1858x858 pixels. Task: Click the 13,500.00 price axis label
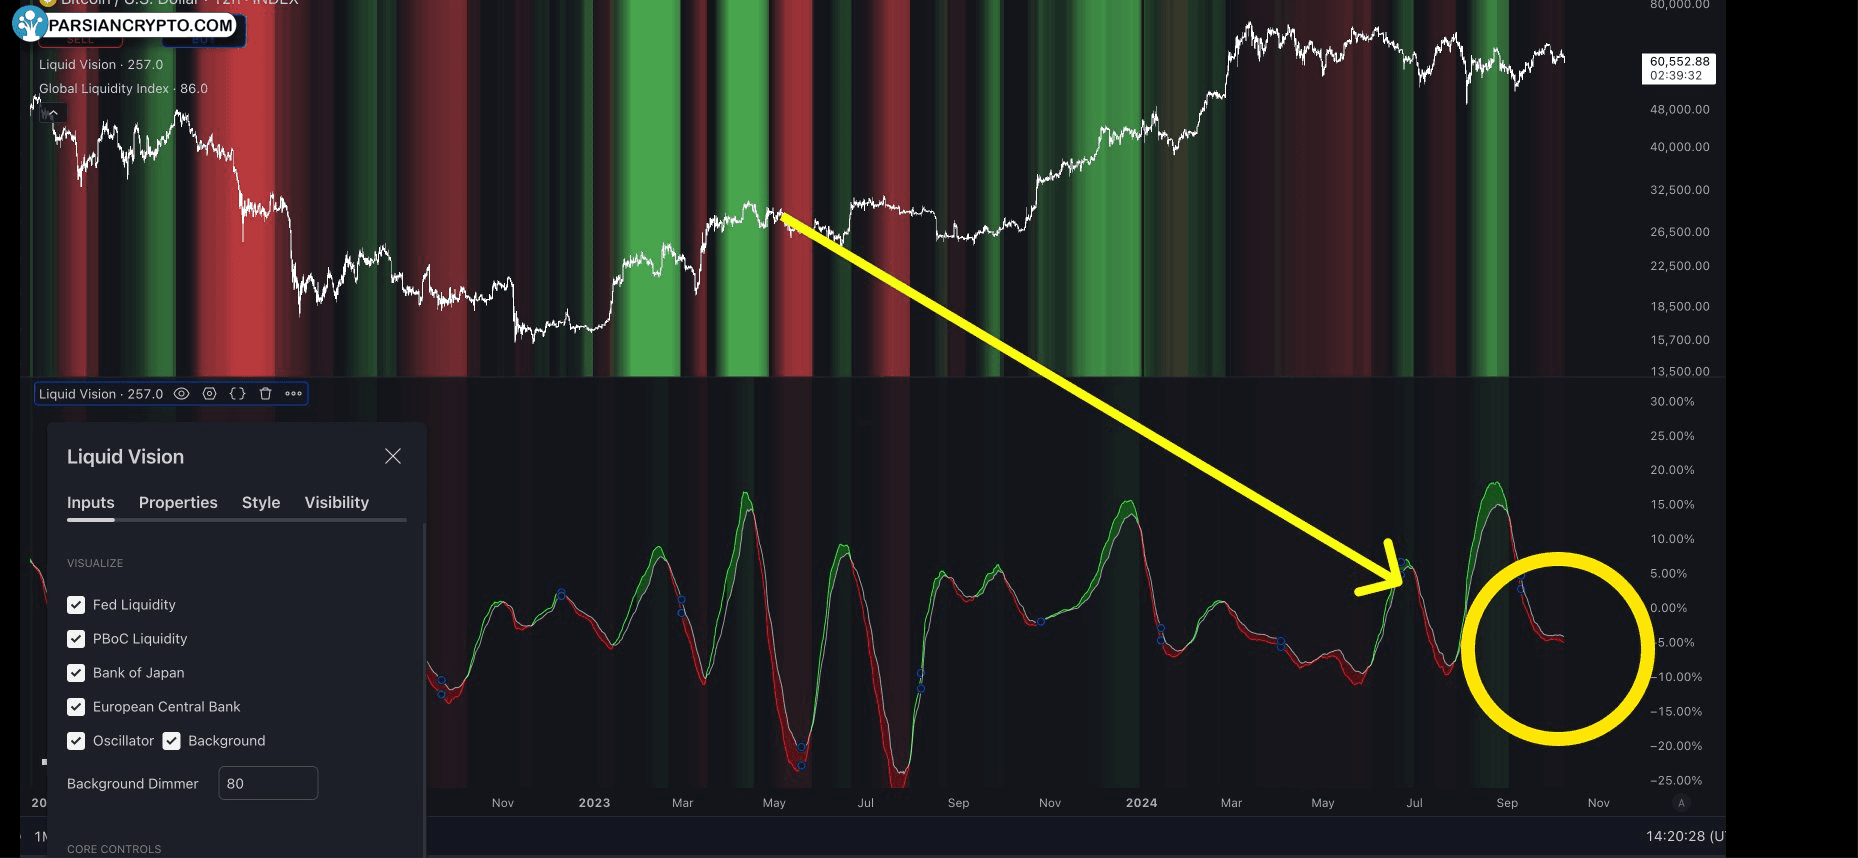click(1680, 372)
